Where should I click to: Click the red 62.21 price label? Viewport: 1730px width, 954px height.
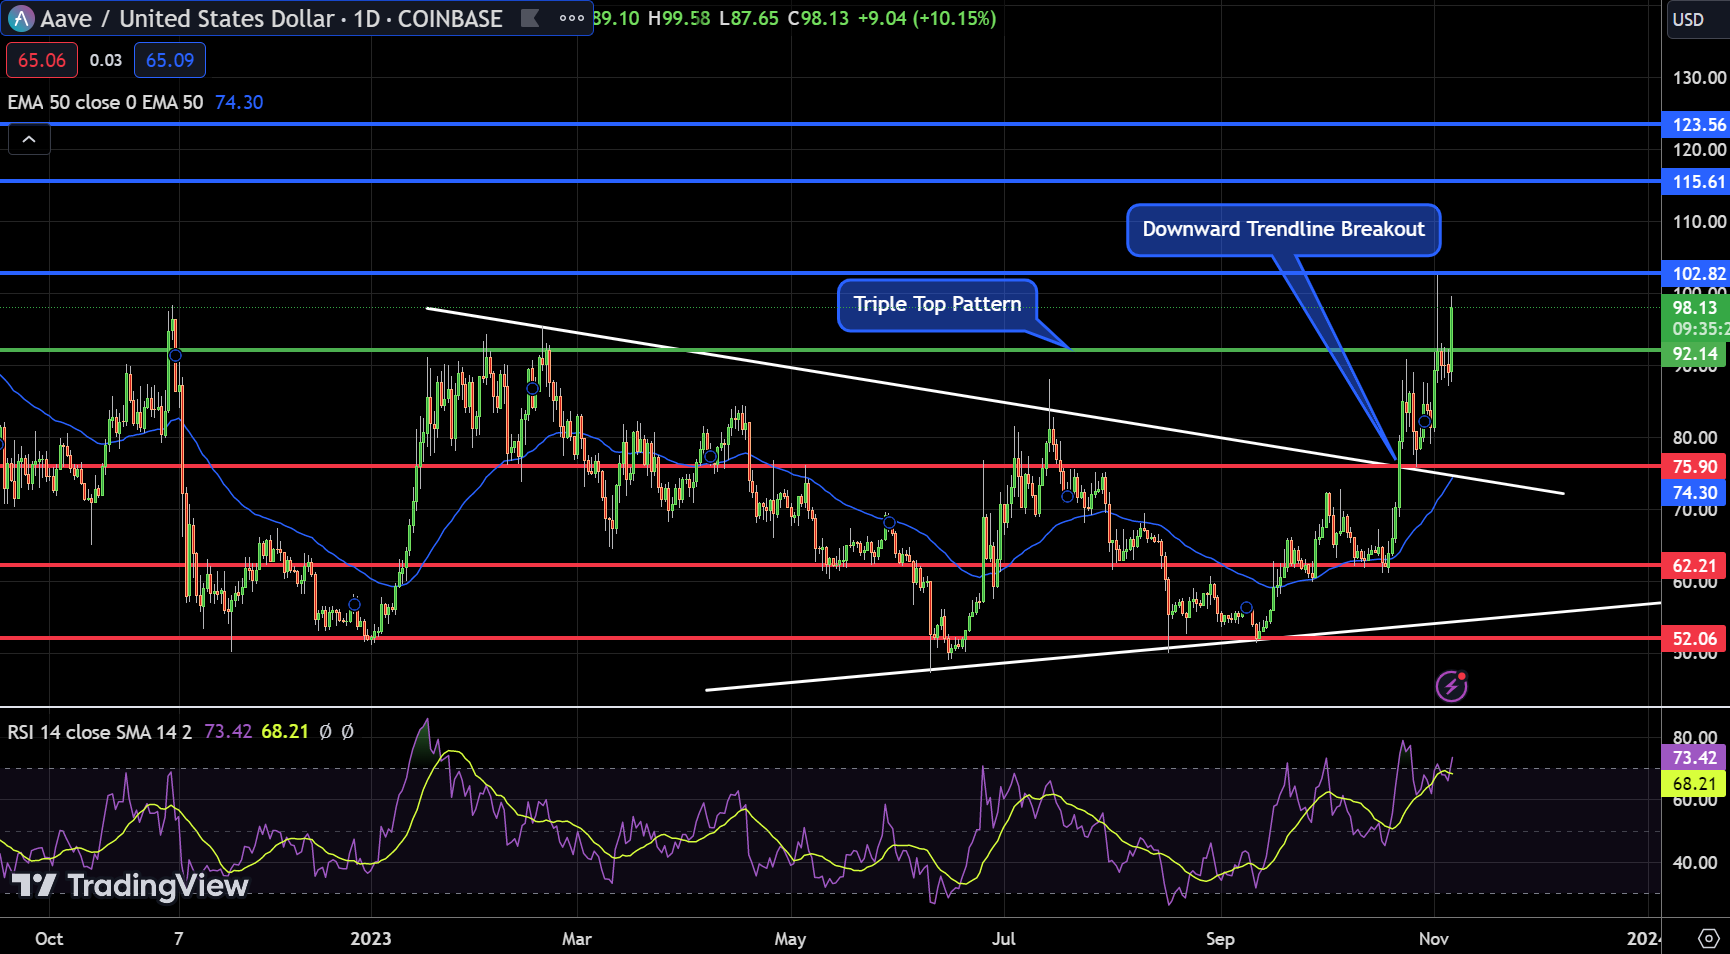click(x=1695, y=565)
